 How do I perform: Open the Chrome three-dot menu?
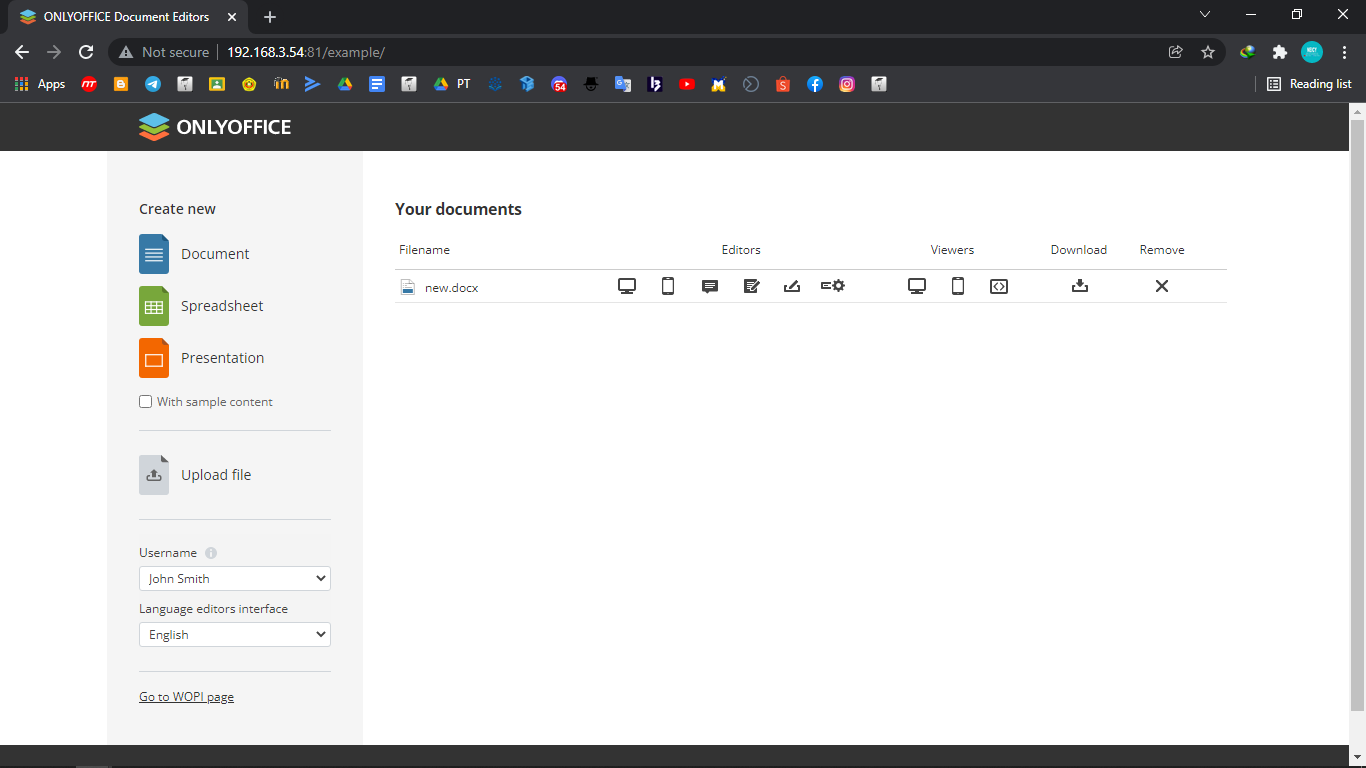point(1344,52)
